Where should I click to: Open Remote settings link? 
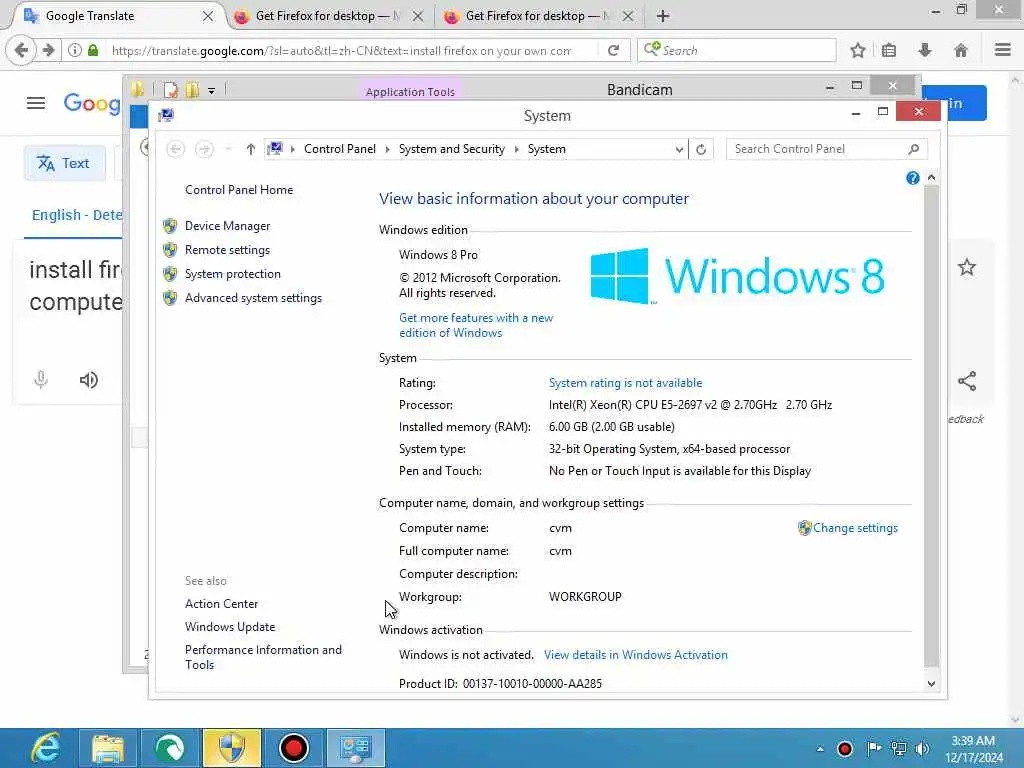click(227, 250)
